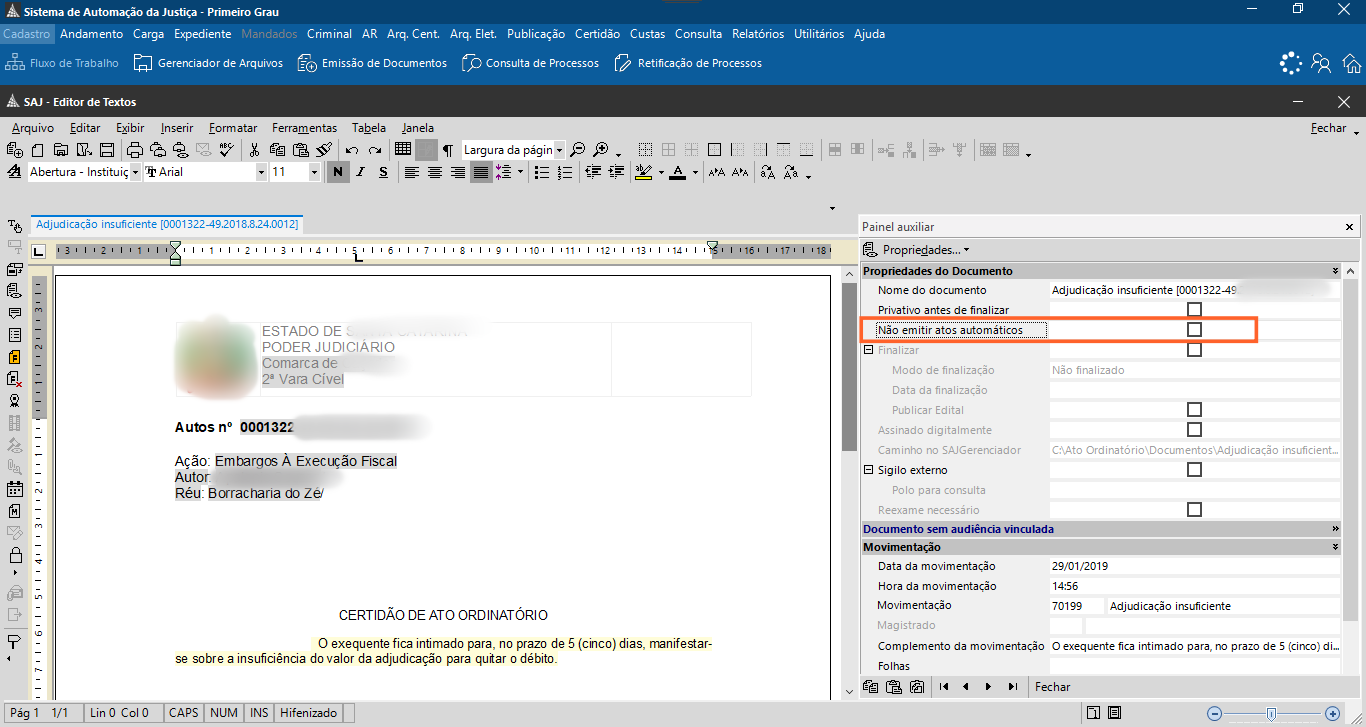Go to last record arrow in panel footer
Image resolution: width=1366 pixels, height=727 pixels.
(1013, 687)
